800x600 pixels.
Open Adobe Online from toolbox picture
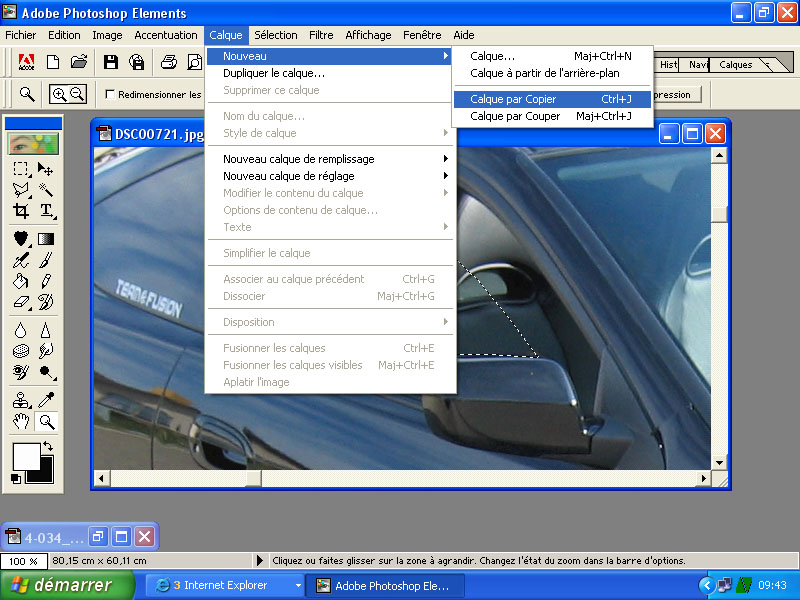(33, 144)
